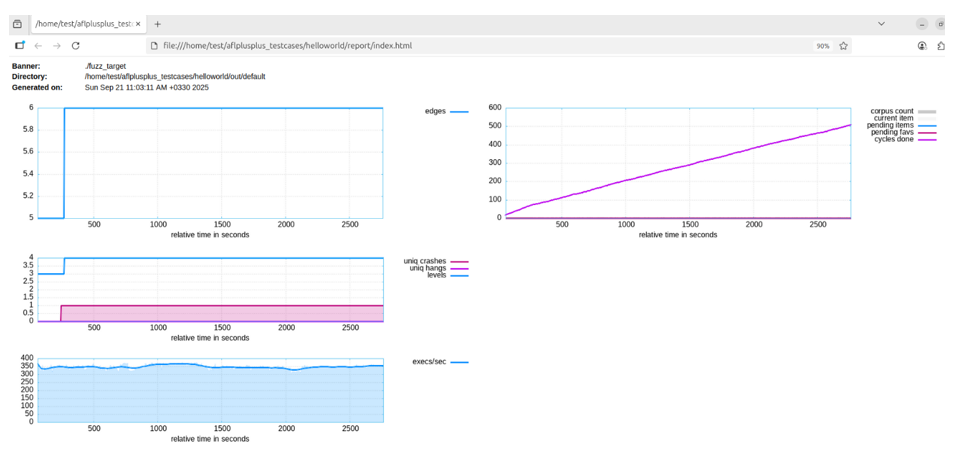Viewport: 956px width, 461px height.
Task: Reload the report page
Action: coord(76,46)
